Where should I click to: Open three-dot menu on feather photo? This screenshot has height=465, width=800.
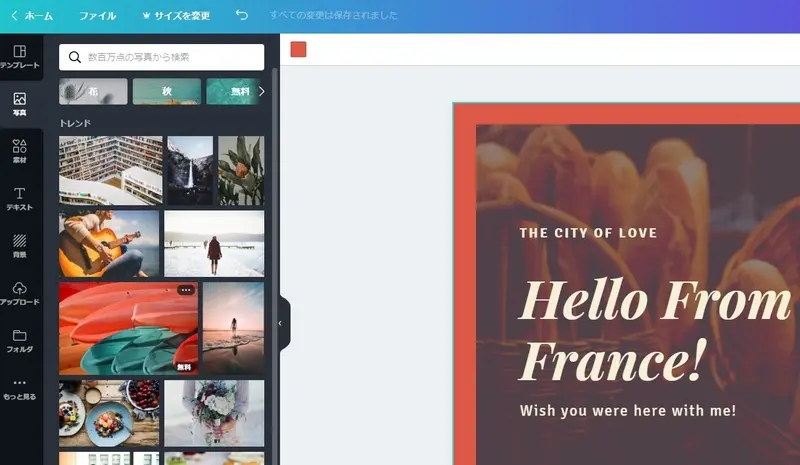pos(185,290)
